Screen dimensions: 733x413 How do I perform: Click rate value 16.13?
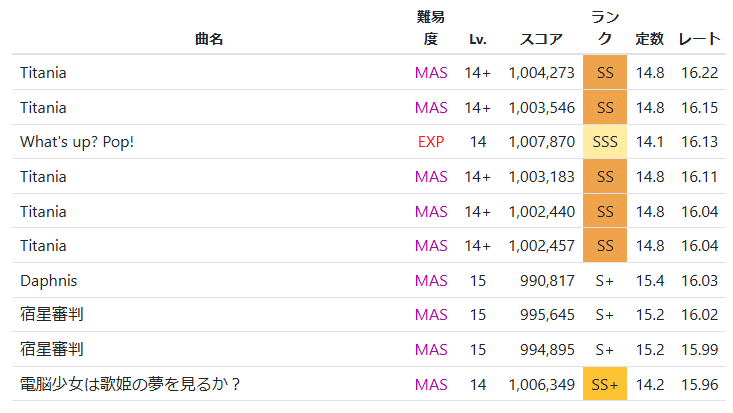(699, 142)
